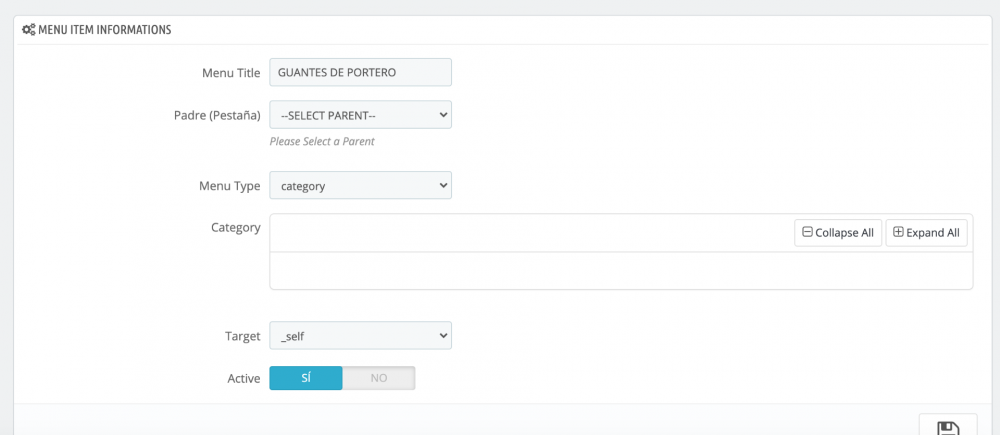Image resolution: width=1000 pixels, height=435 pixels.
Task: Click the 'Please Select a Parent' hint
Action: pos(322,141)
